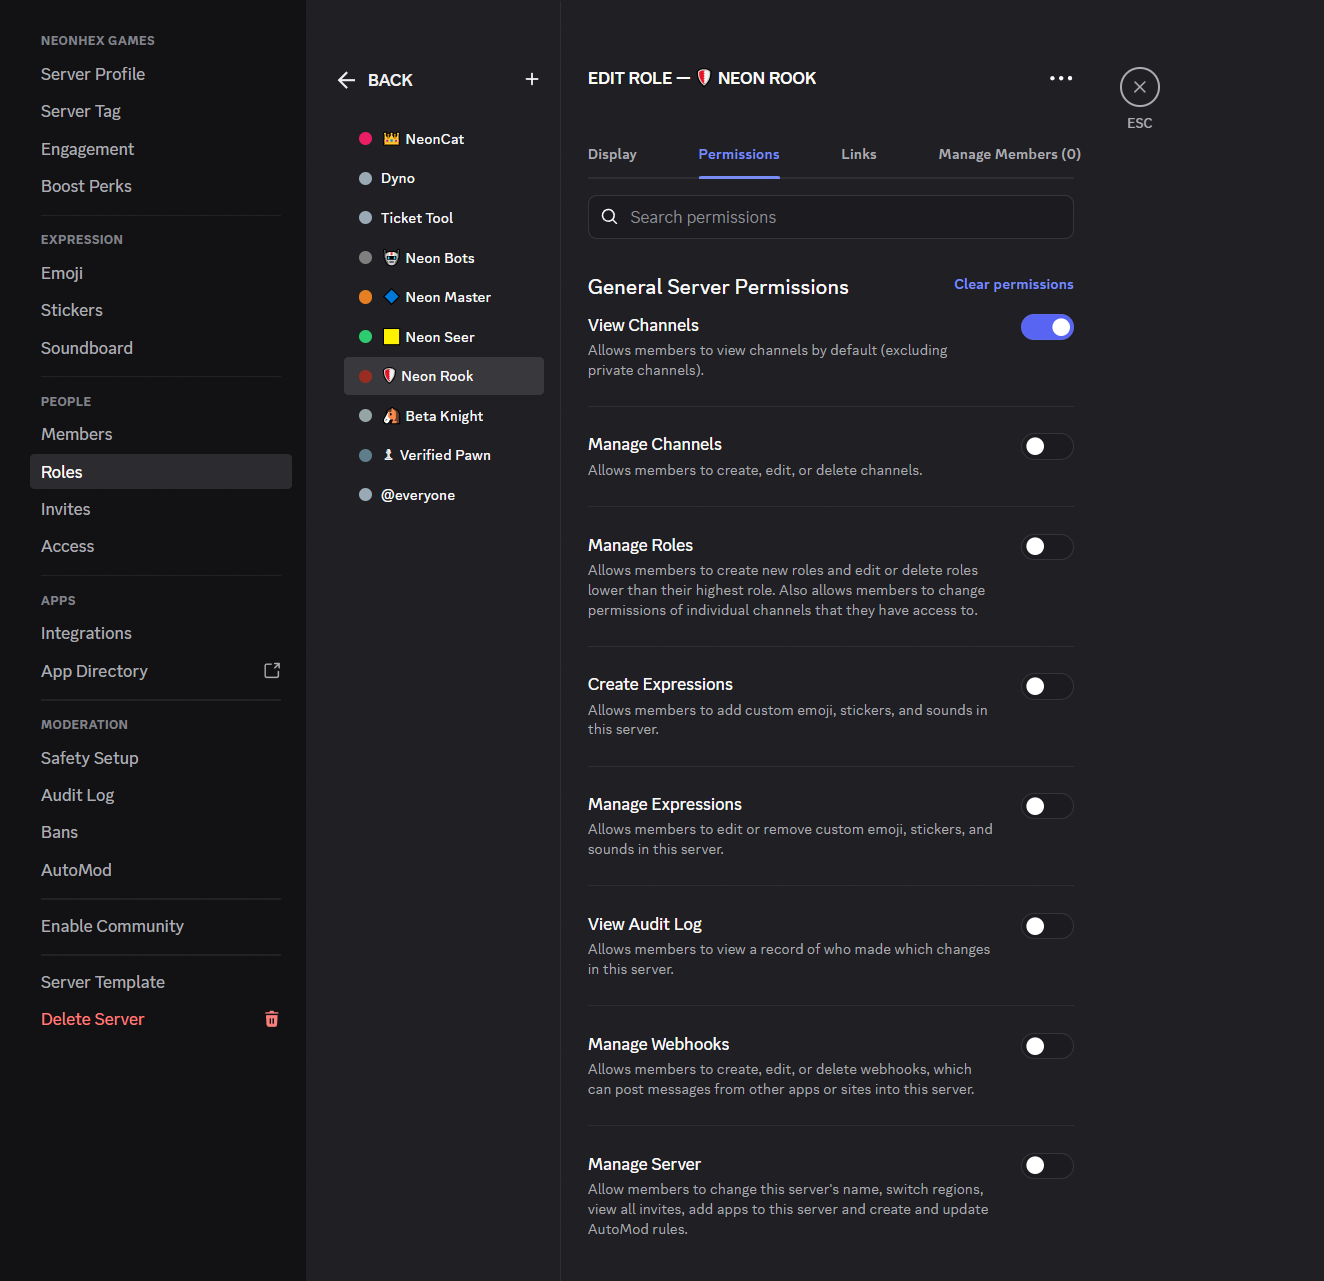Viewport: 1324px width, 1281px height.
Task: Select Roles in the sidebar
Action: (161, 472)
